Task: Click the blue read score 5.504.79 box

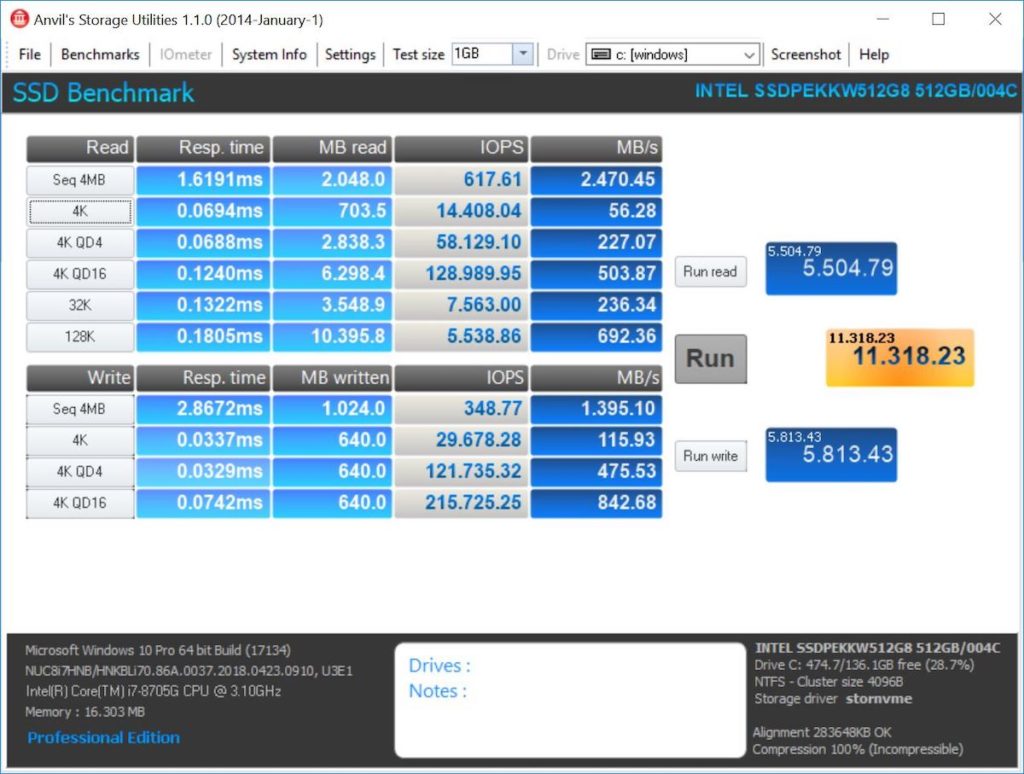Action: [x=830, y=268]
